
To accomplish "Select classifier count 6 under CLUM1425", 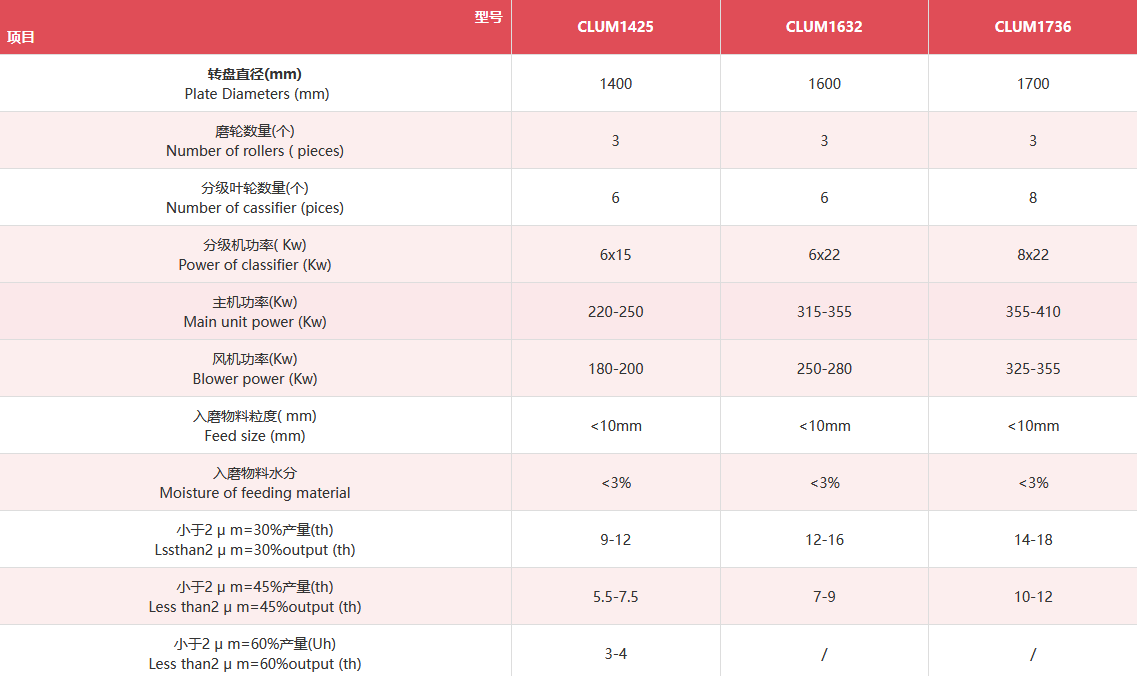I will point(616,198).
